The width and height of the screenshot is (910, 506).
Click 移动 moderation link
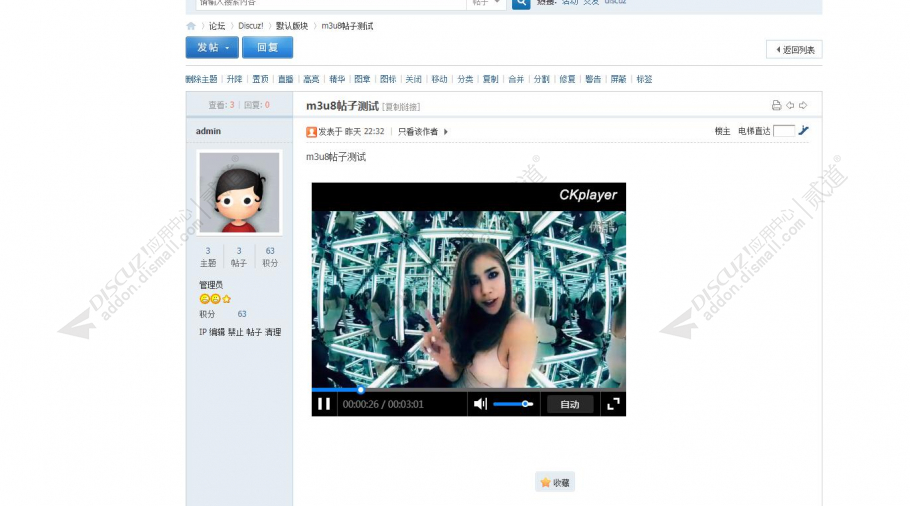point(439,79)
